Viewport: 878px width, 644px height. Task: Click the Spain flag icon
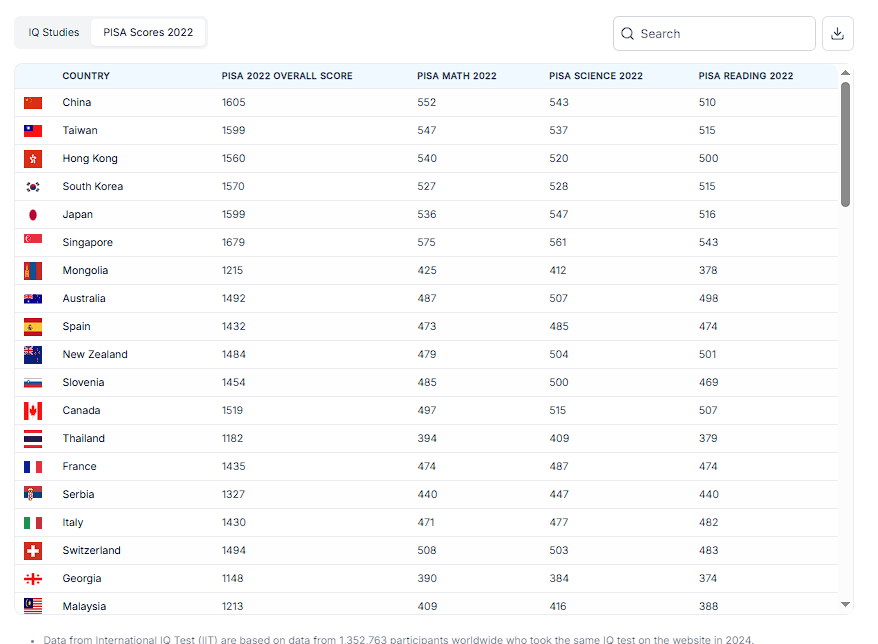coord(33,326)
